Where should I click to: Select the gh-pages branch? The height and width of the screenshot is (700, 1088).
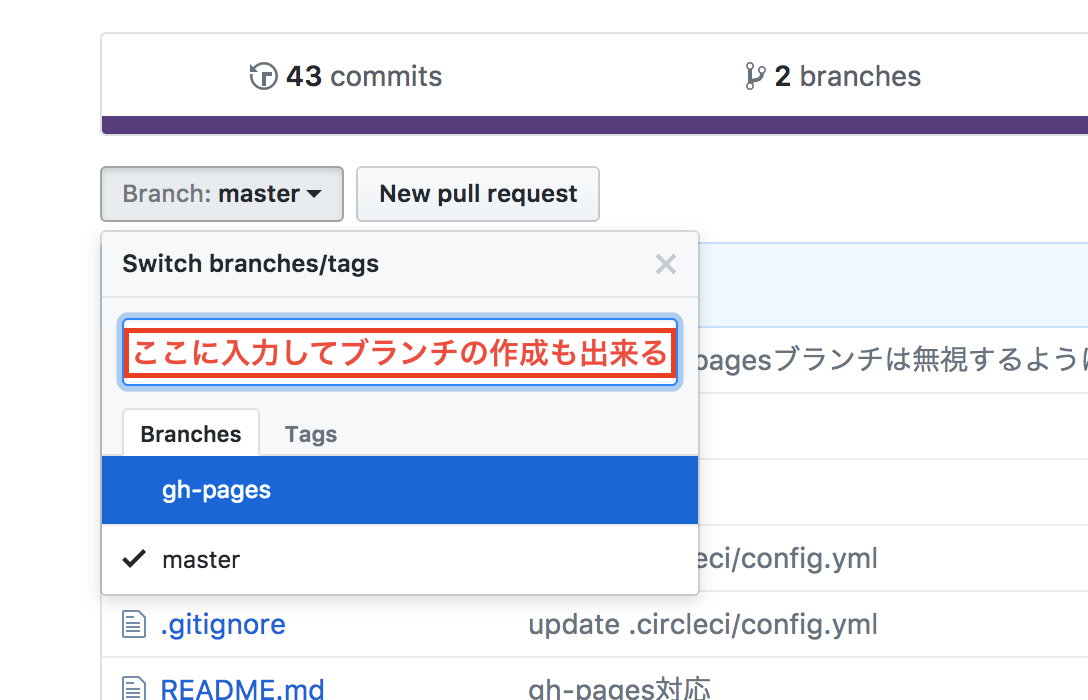pyautogui.click(x=400, y=490)
